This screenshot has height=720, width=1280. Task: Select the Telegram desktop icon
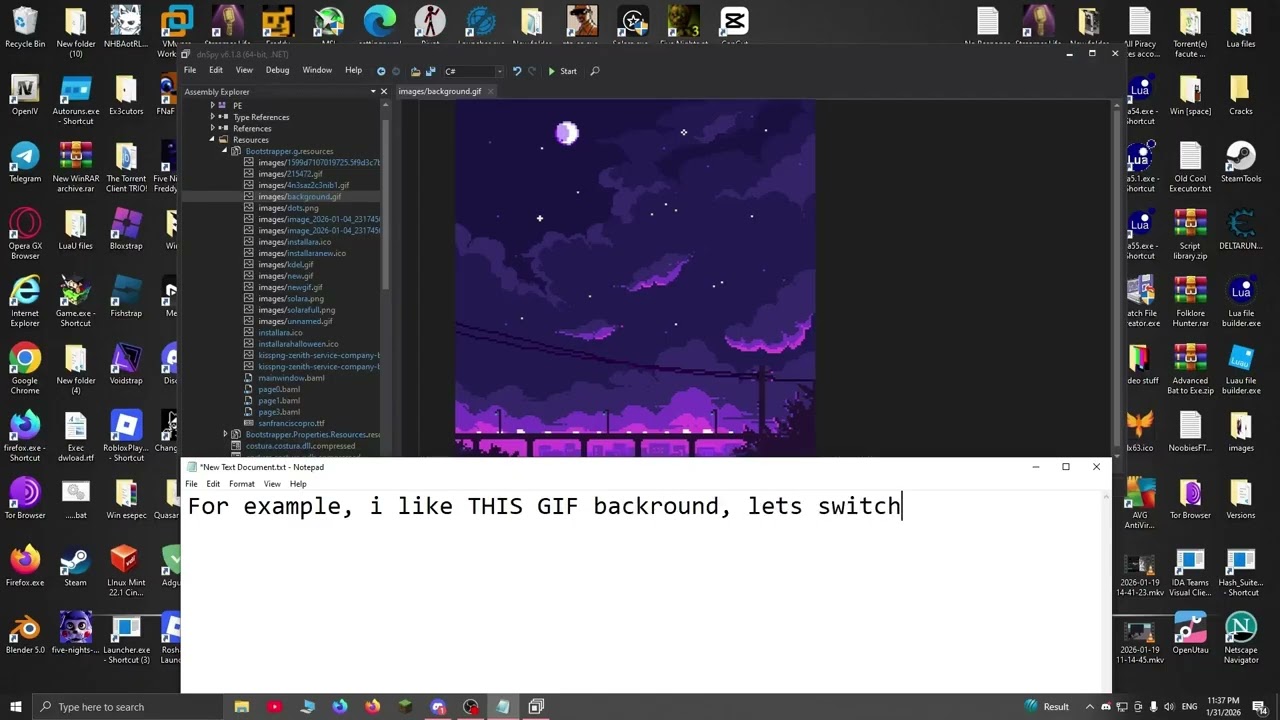tap(25, 162)
